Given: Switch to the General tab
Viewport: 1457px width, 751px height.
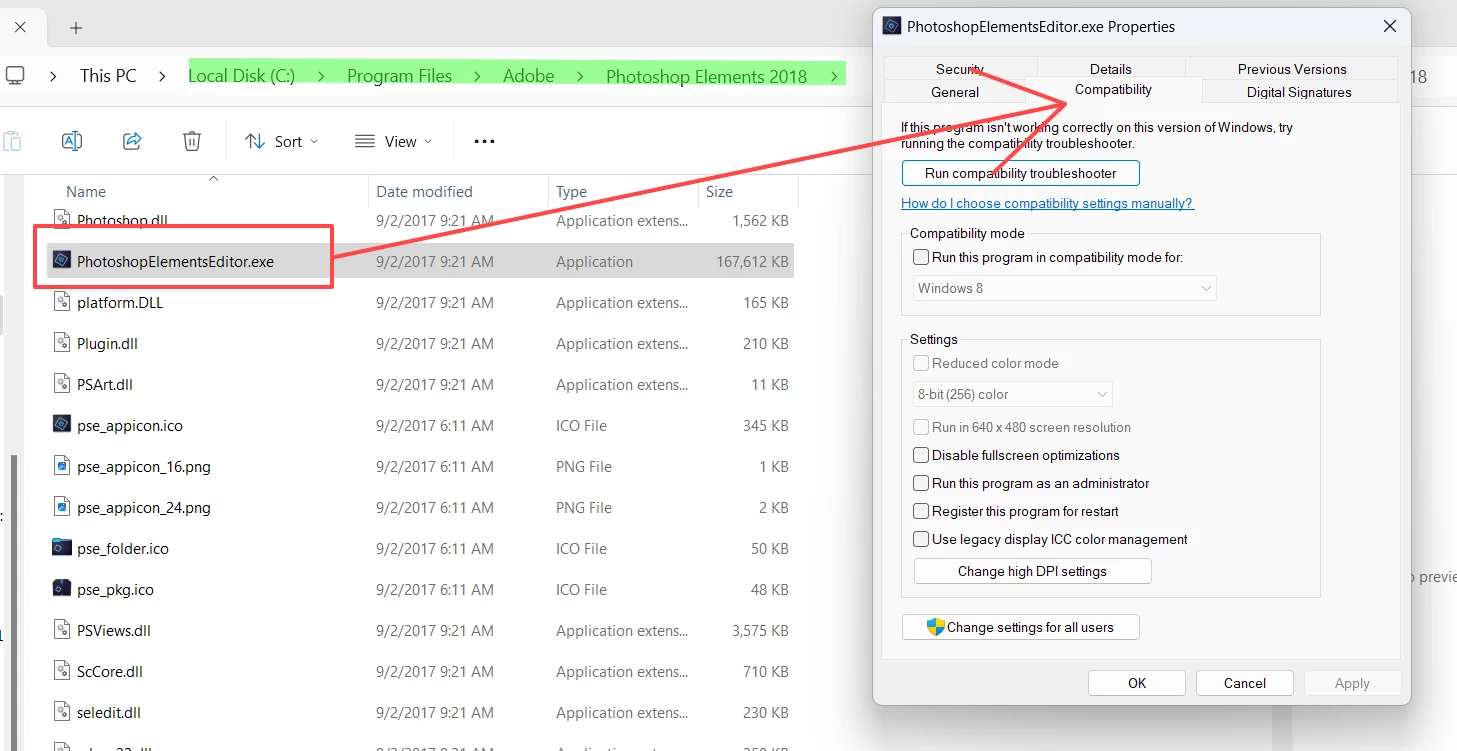Looking at the screenshot, I should (955, 92).
